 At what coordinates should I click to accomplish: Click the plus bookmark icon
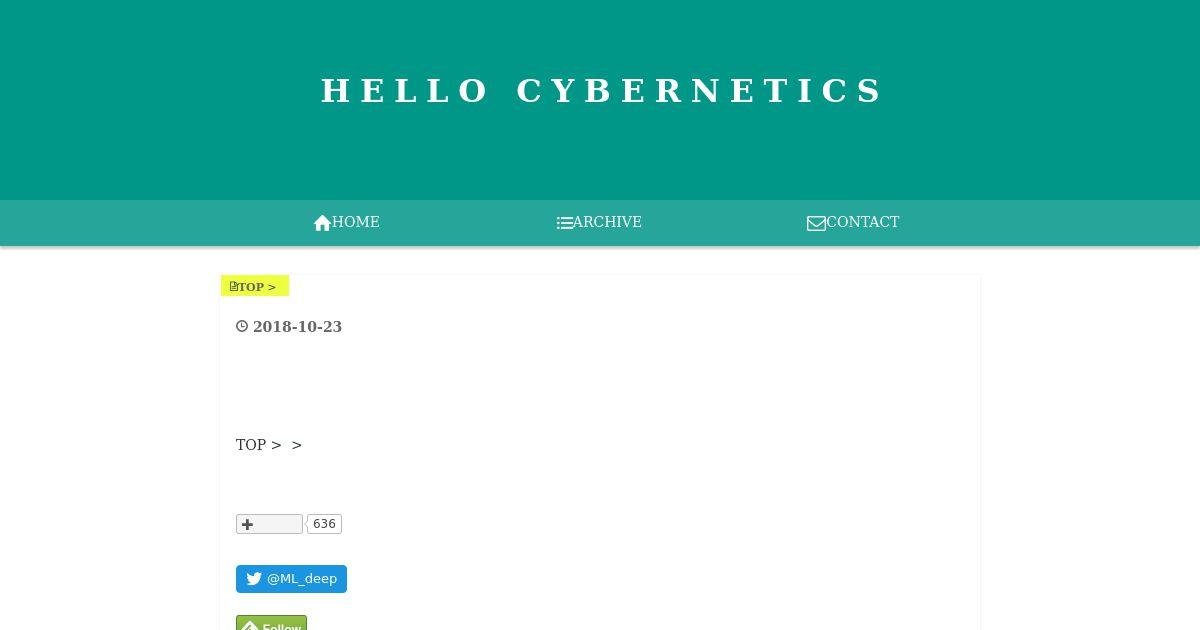tap(248, 524)
